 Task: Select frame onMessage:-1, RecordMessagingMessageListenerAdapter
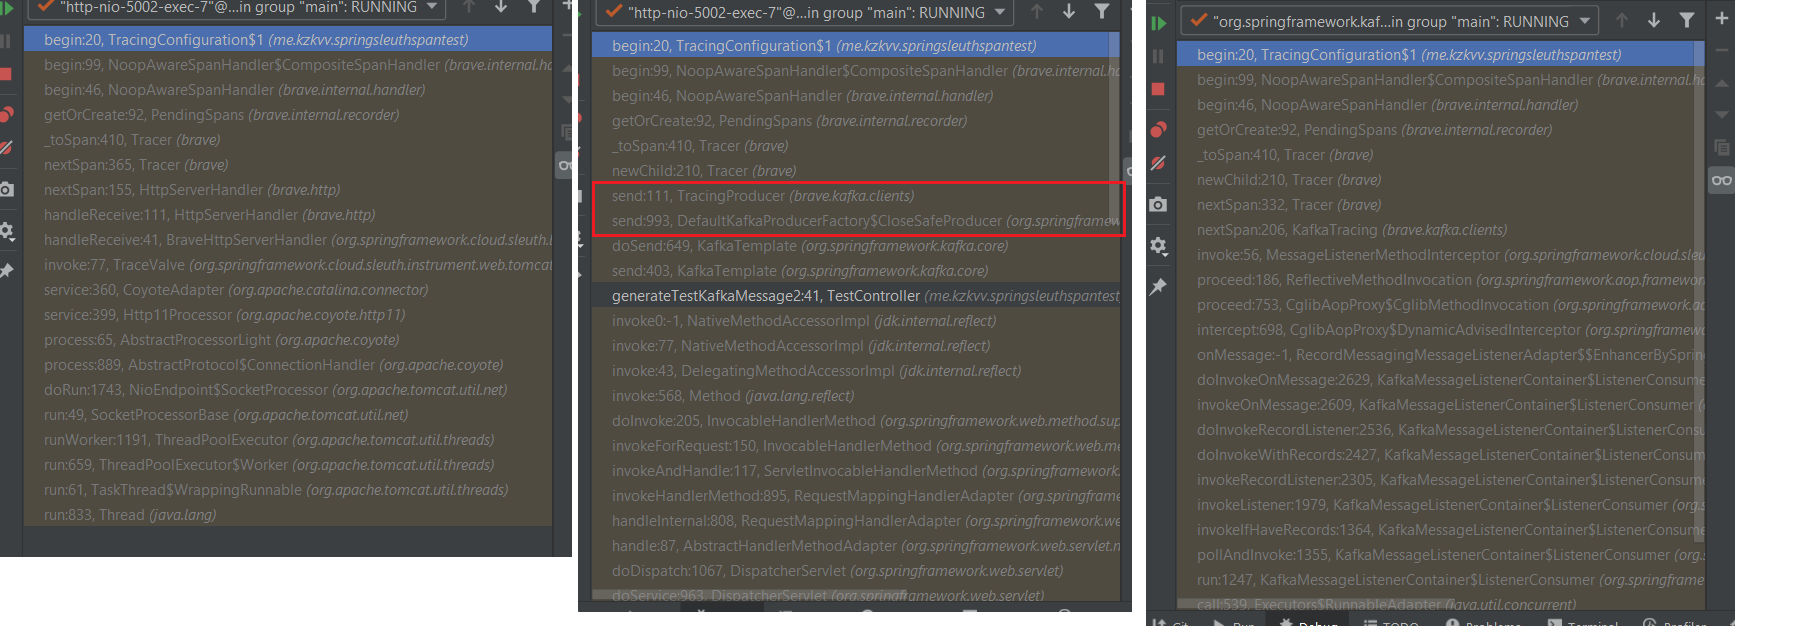coord(1441,355)
